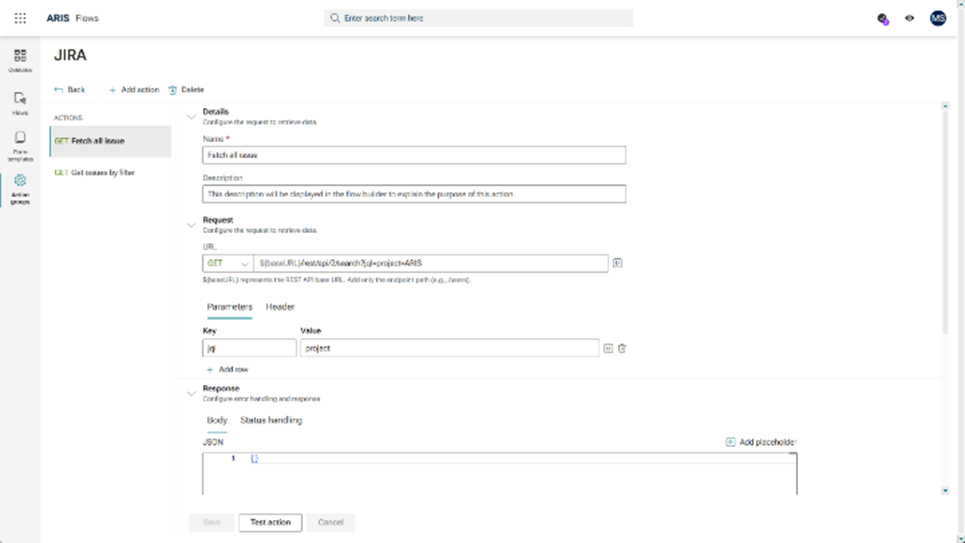965x543 pixels.
Task: Go to Flows in sidebar
Action: (x=20, y=103)
